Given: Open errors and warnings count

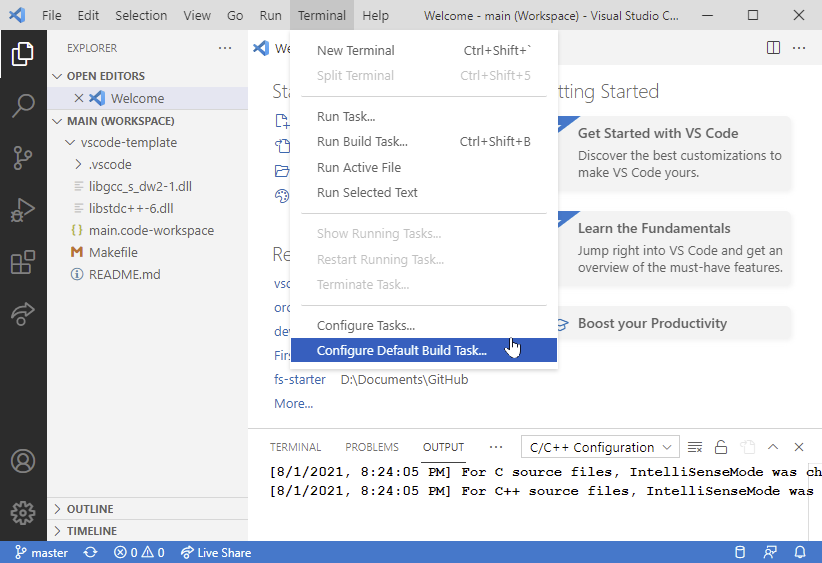Looking at the screenshot, I should pyautogui.click(x=139, y=553).
